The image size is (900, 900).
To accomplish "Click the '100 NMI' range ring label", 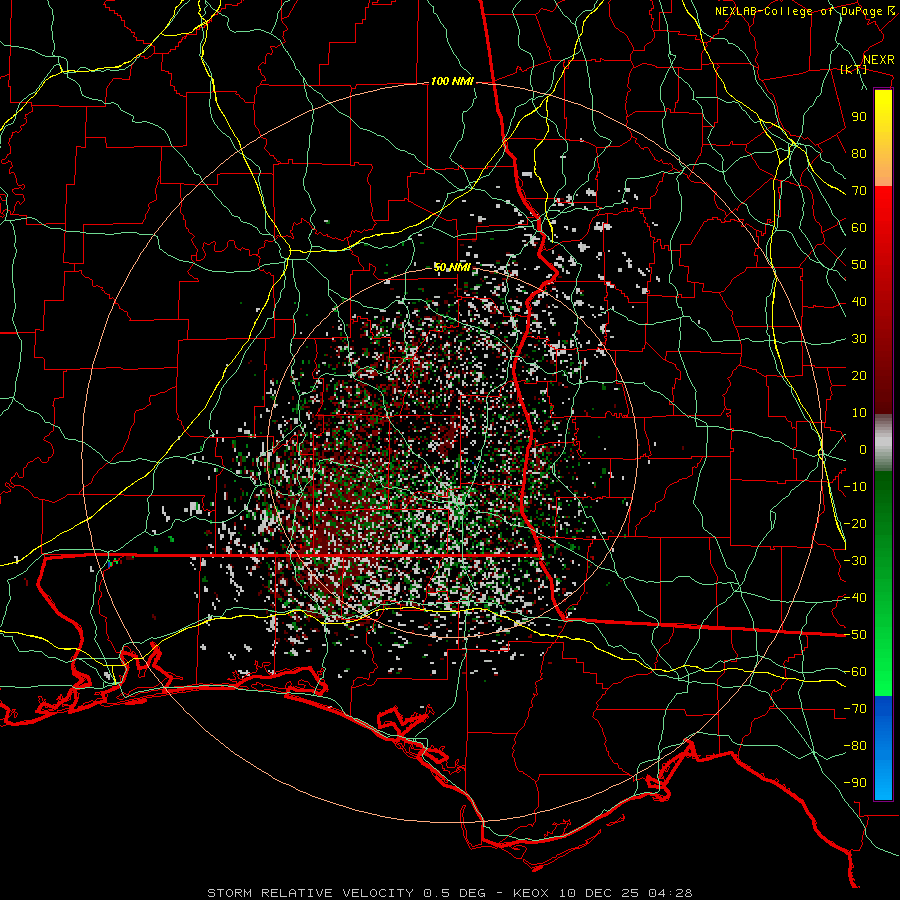I will coord(452,82).
